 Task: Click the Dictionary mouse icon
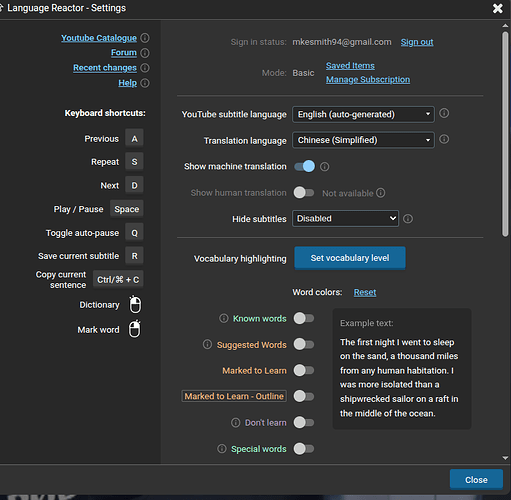point(135,304)
